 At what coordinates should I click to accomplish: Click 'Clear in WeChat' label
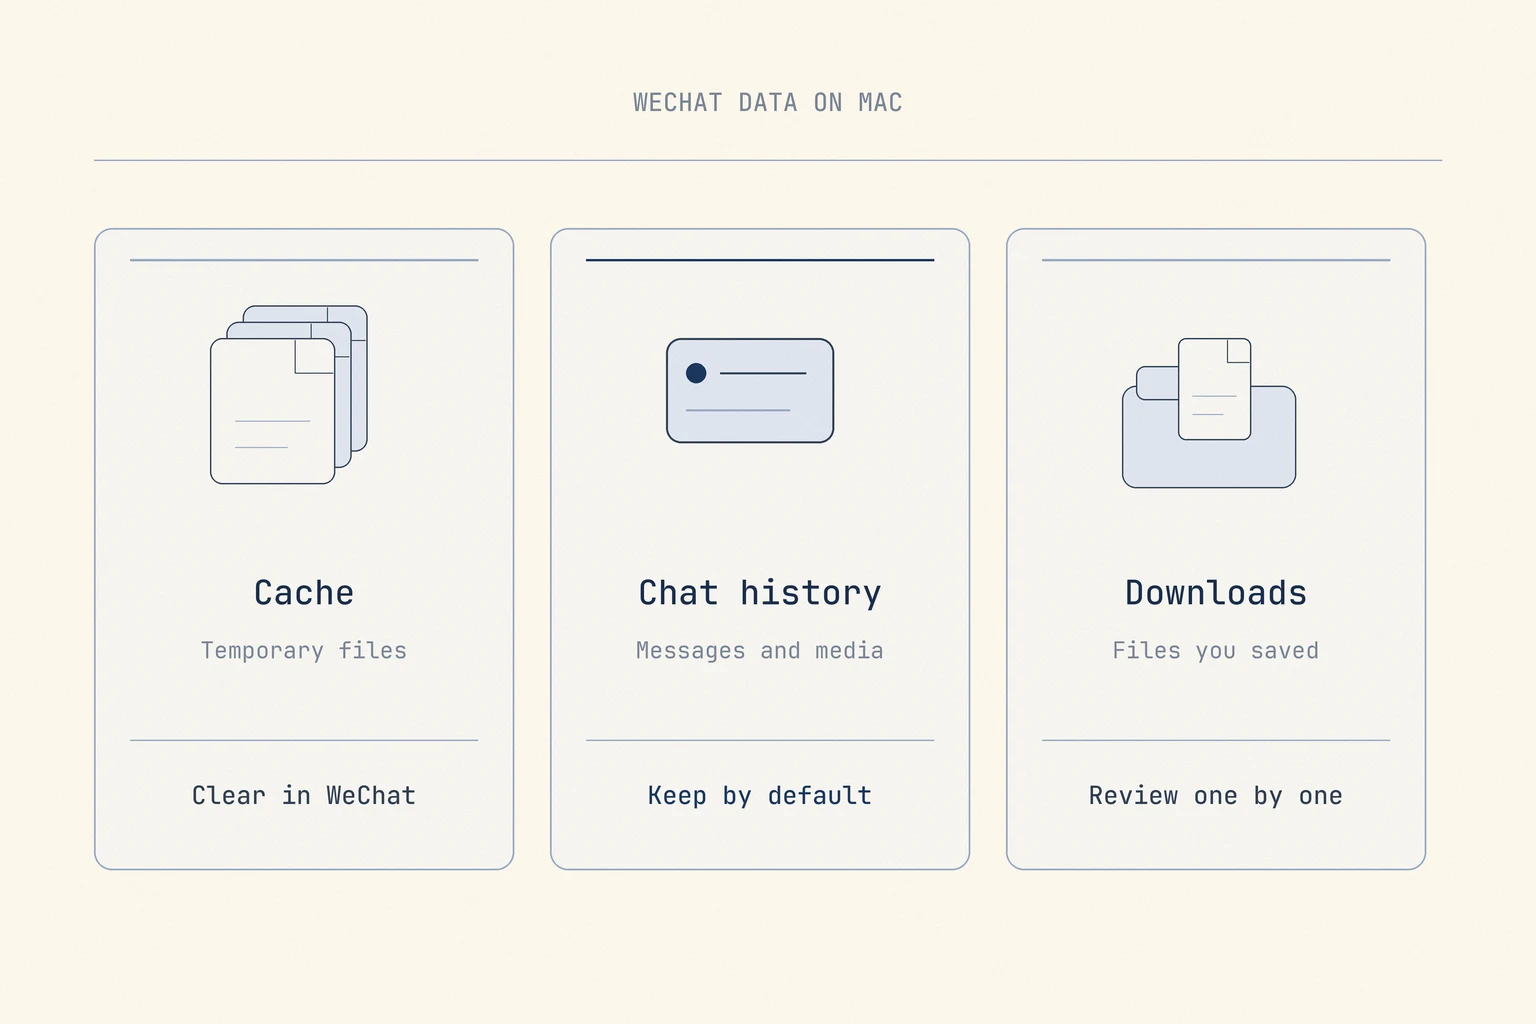304,796
